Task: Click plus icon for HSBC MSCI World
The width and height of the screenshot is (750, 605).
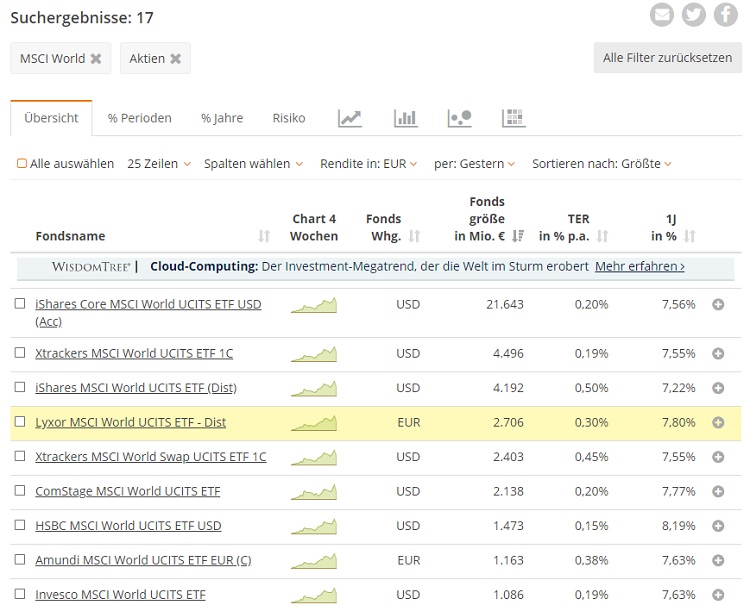Action: point(718,526)
